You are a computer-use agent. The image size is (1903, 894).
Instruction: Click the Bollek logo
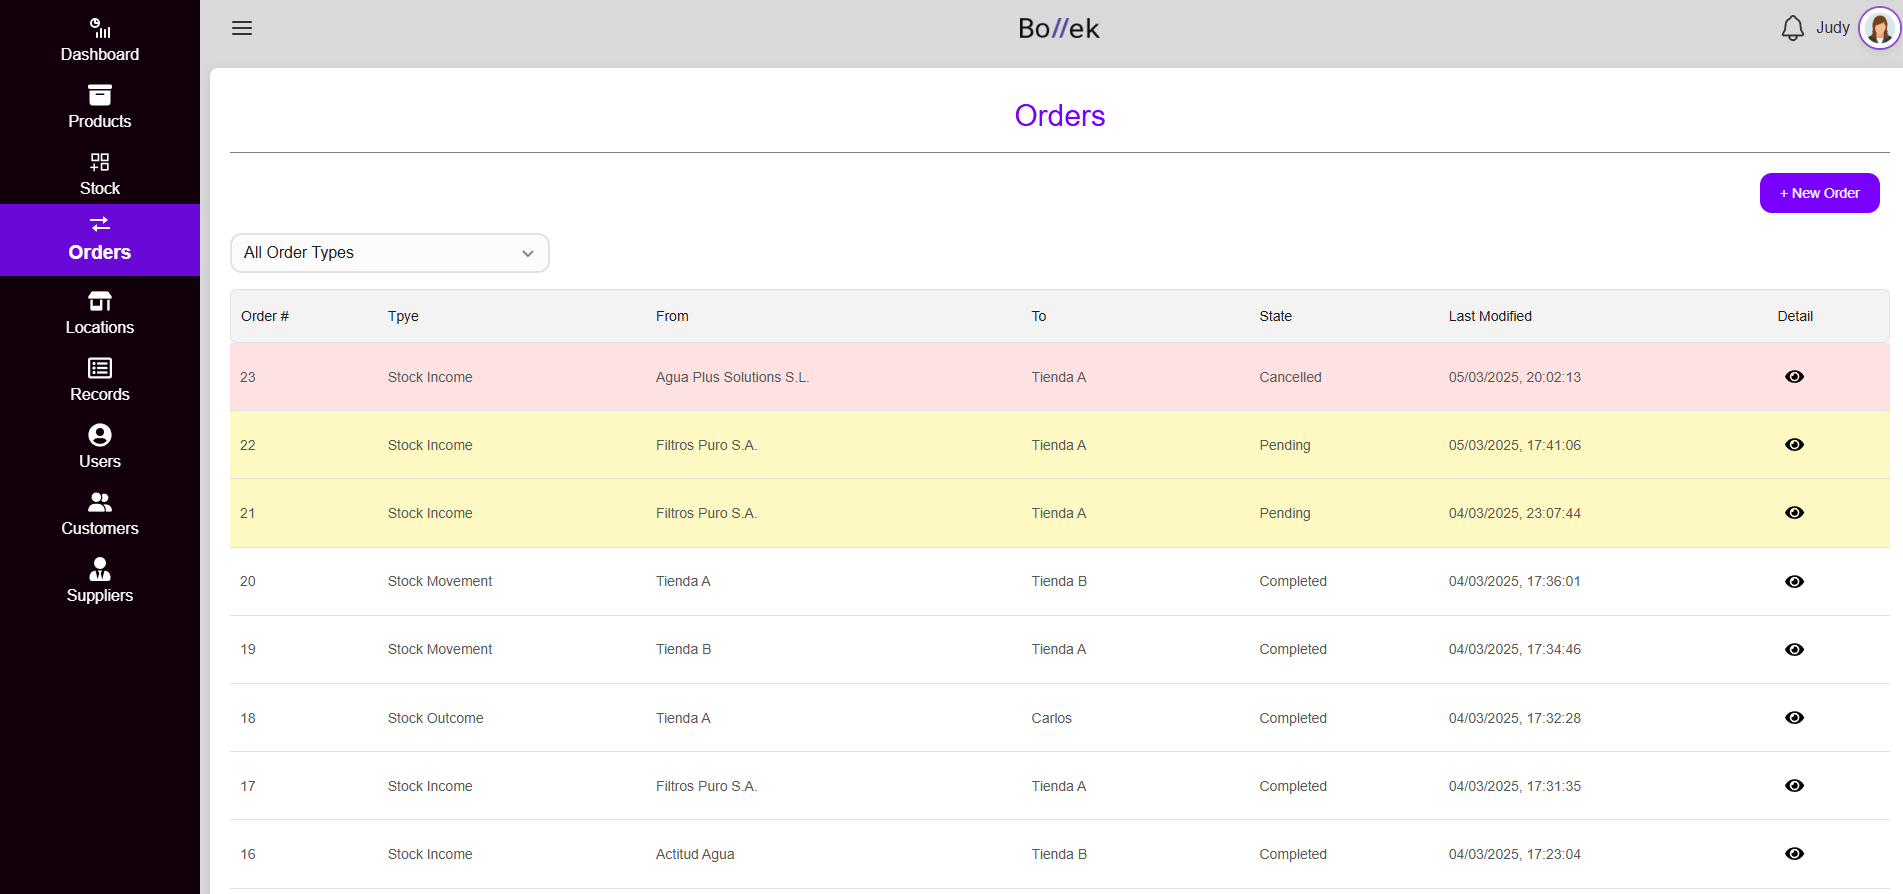click(1058, 29)
